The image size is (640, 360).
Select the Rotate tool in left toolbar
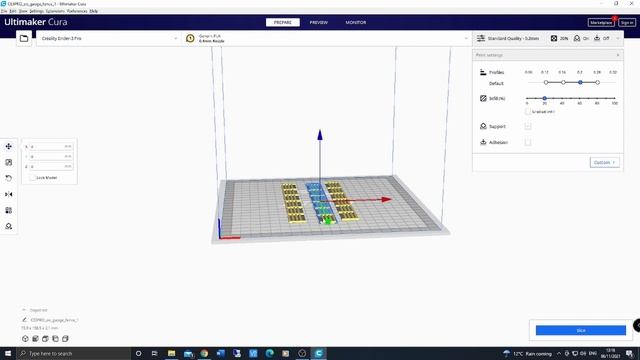(9, 178)
